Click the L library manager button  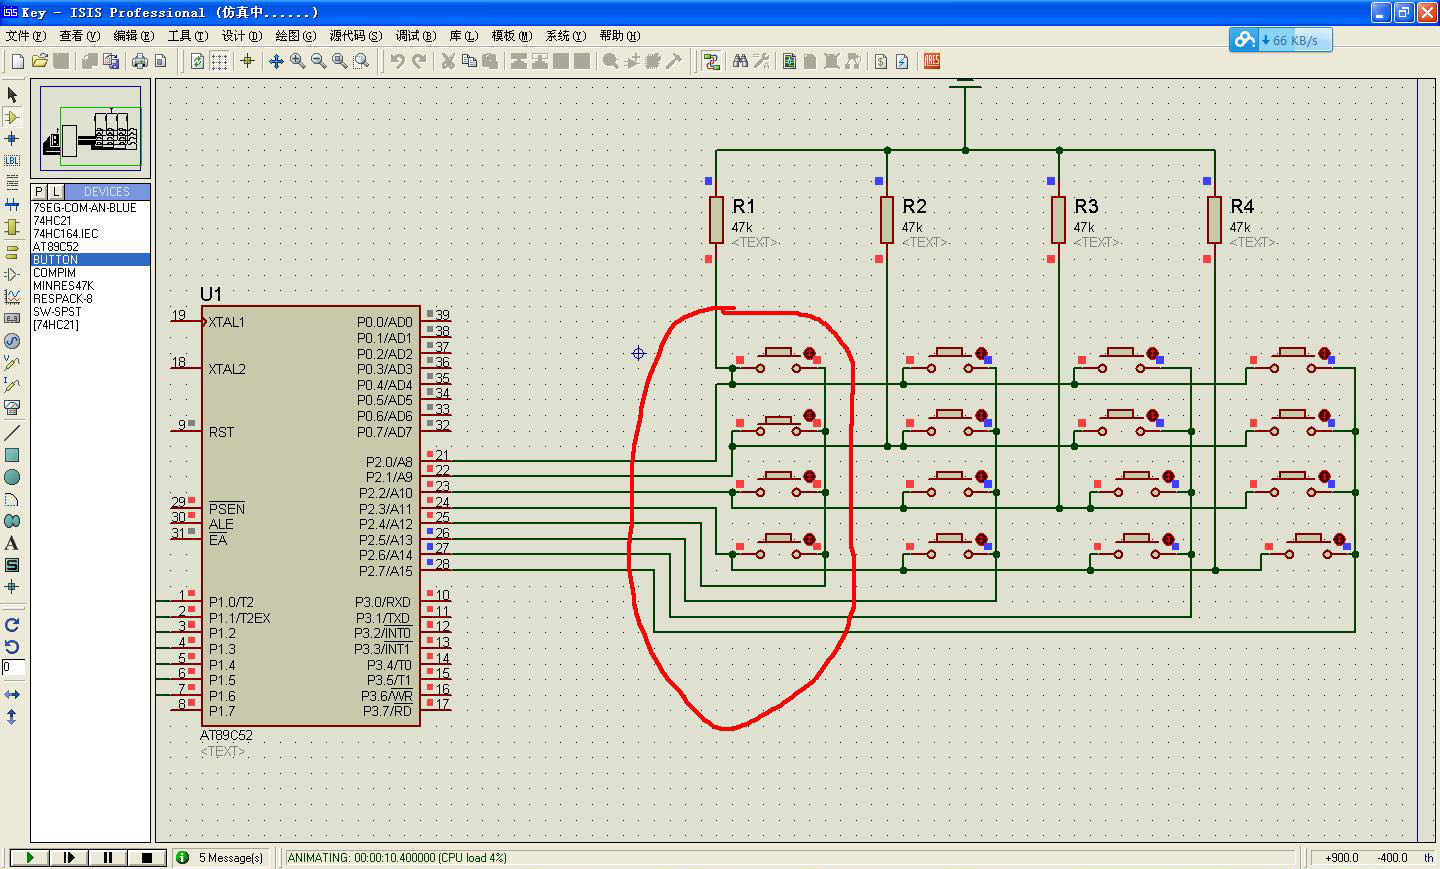[56, 191]
